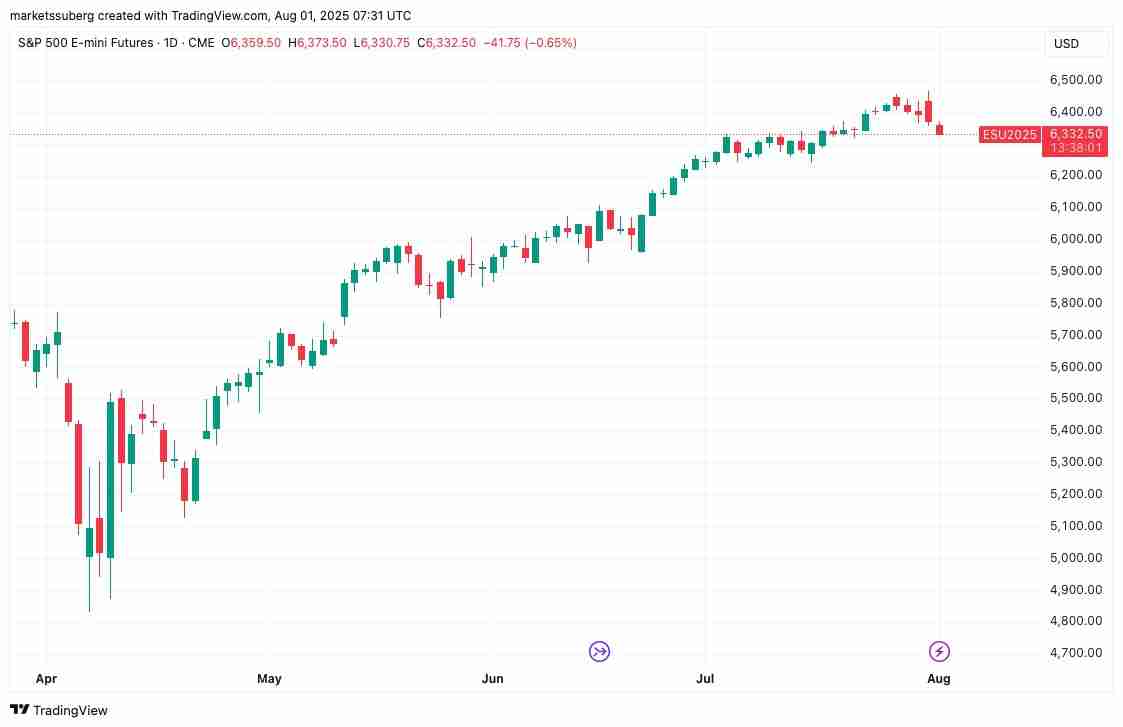Click the red ESU2025 symbol label

click(1009, 135)
